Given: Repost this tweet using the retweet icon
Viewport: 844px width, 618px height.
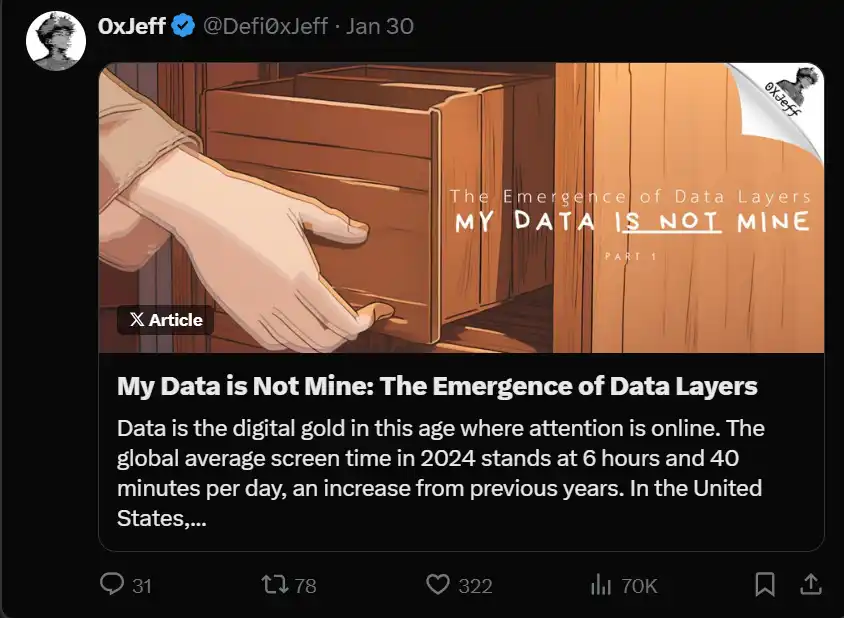Looking at the screenshot, I should click(273, 584).
